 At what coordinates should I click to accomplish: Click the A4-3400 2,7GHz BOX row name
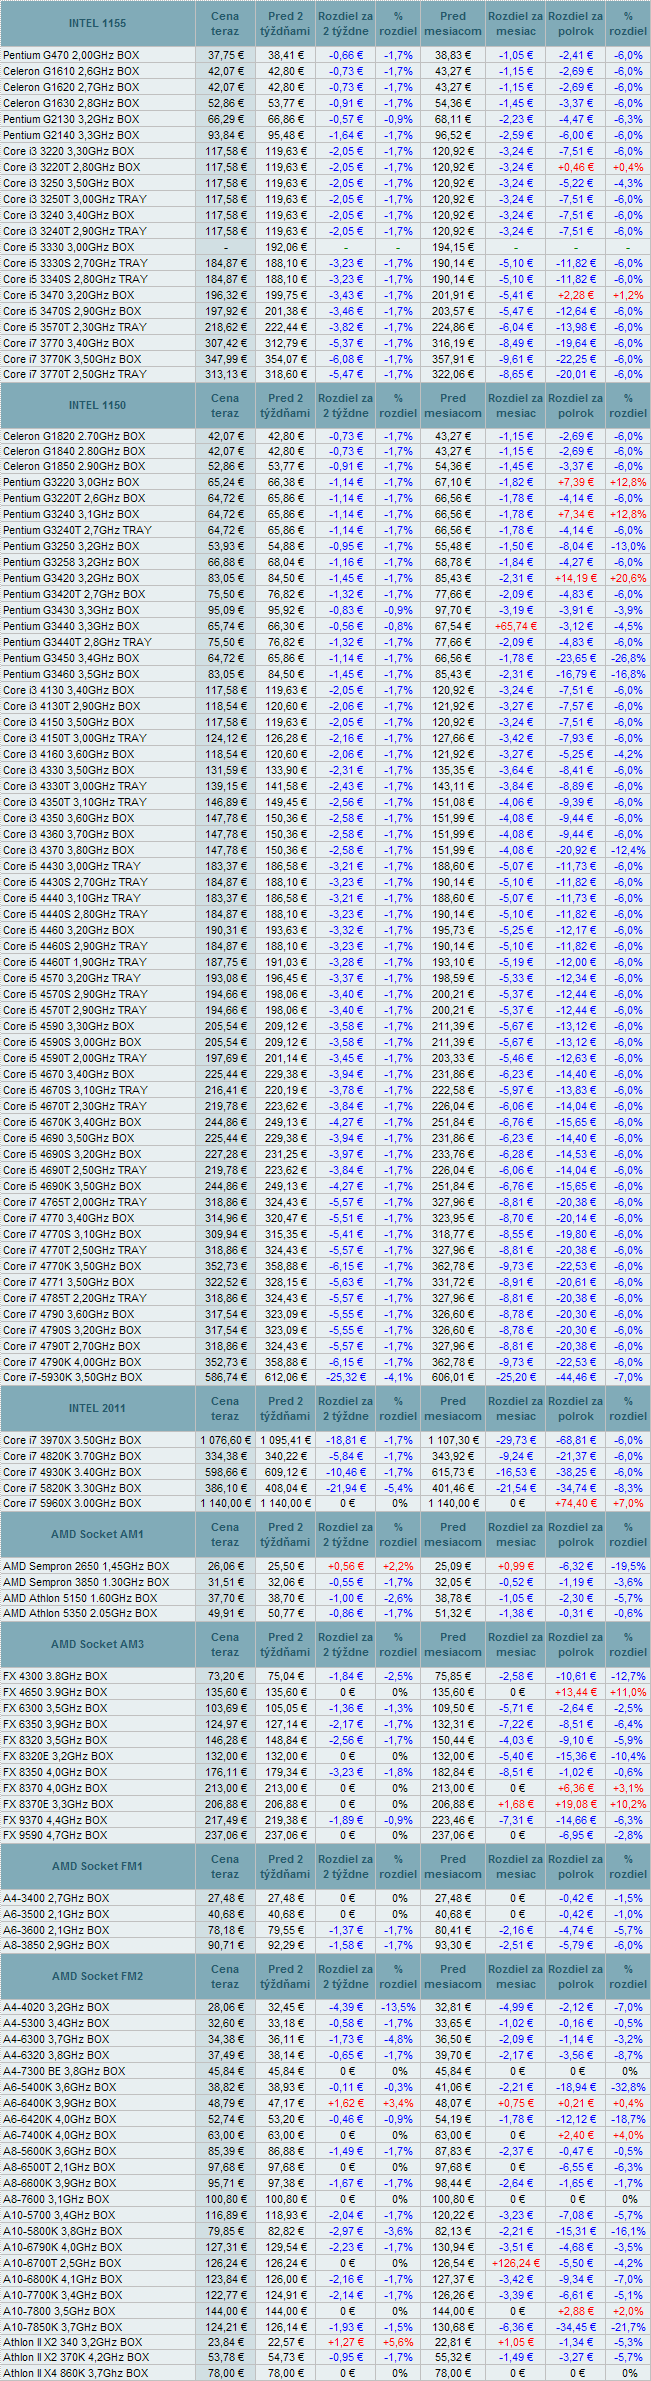(56, 1898)
